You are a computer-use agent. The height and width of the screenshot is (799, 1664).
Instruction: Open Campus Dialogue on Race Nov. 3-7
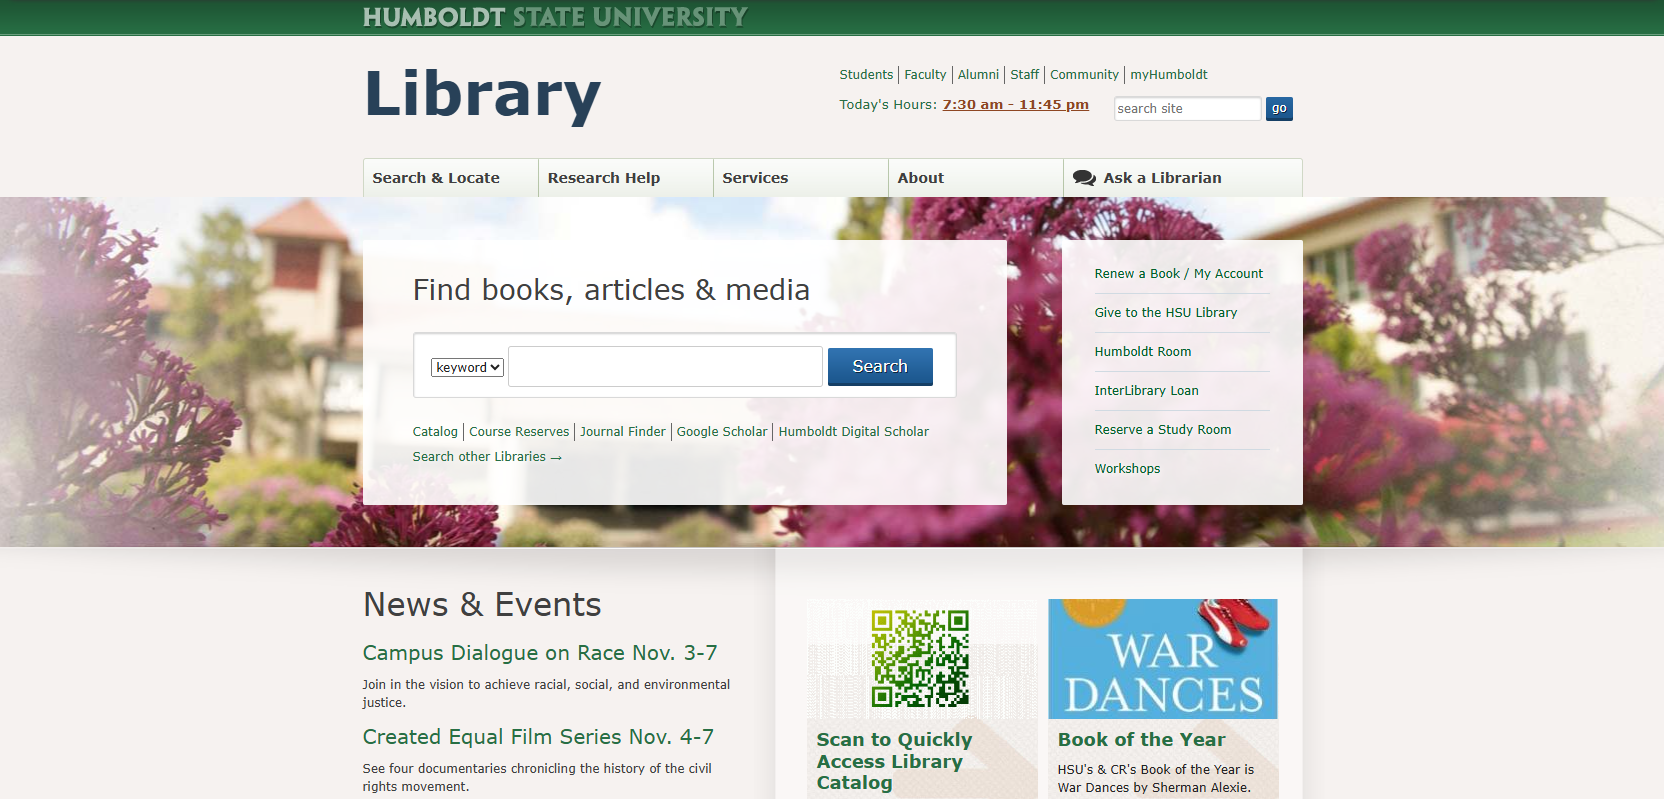540,652
